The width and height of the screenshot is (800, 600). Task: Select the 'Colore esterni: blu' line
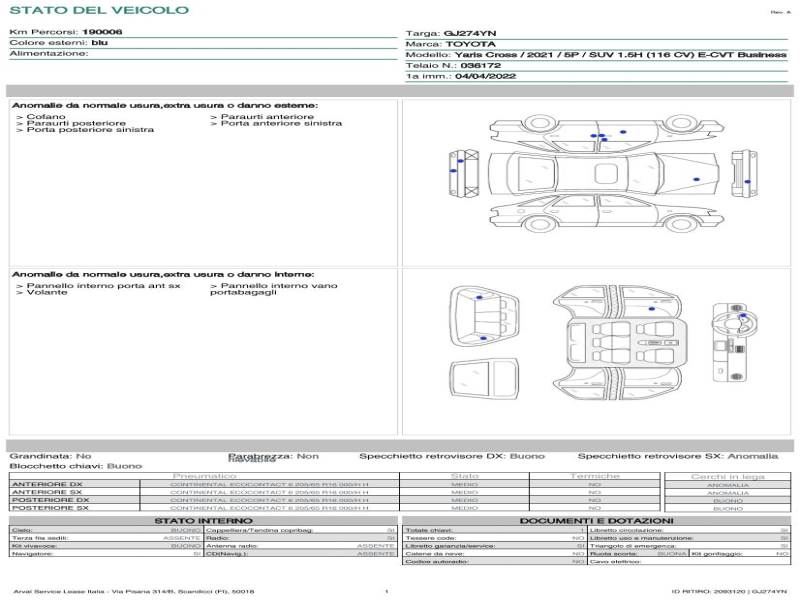tap(59, 42)
